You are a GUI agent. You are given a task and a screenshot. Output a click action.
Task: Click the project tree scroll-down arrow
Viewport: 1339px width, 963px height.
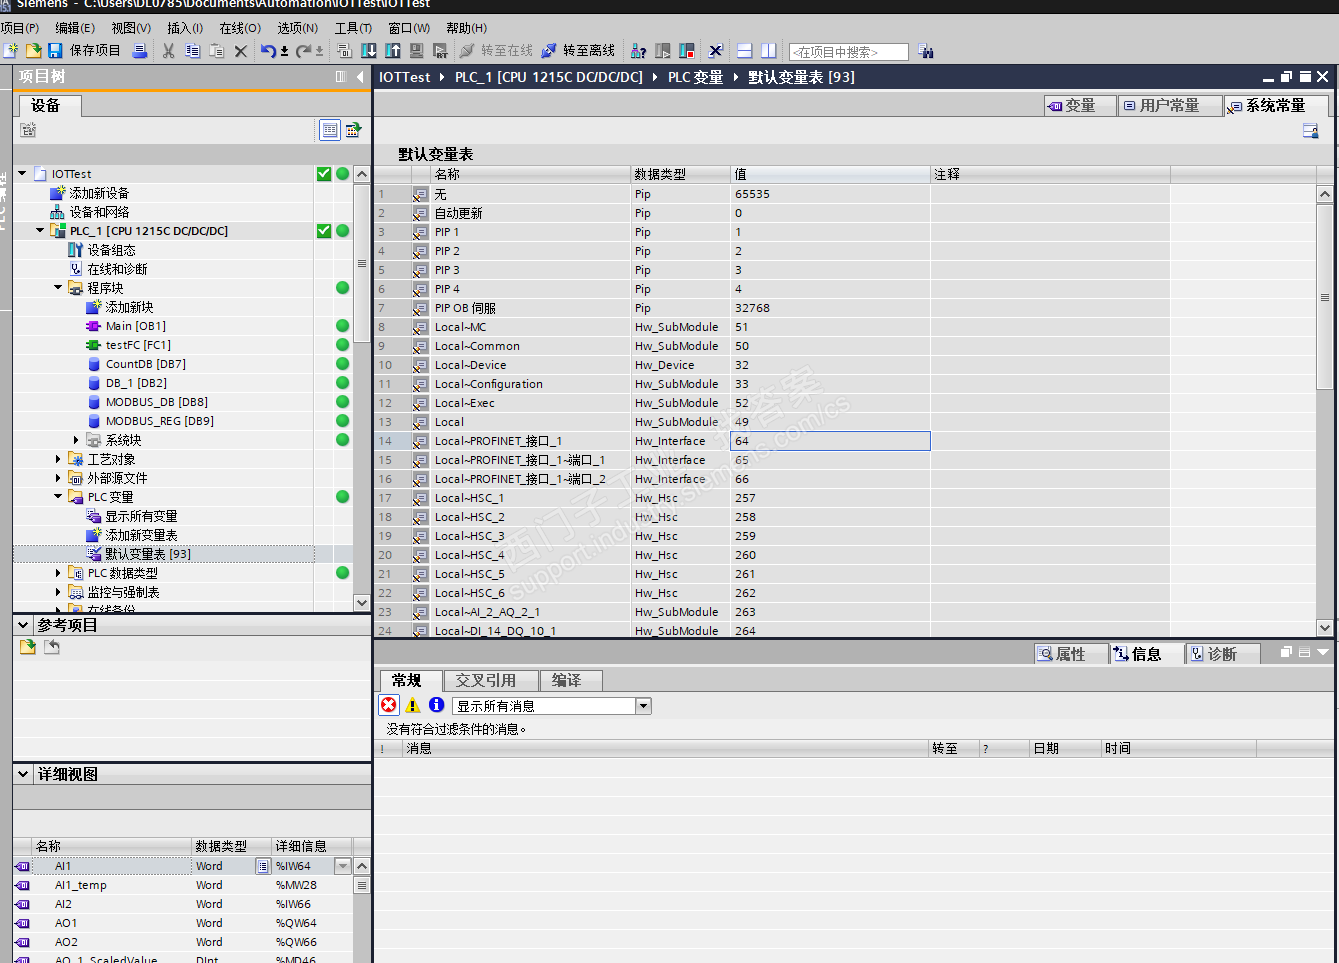[362, 602]
